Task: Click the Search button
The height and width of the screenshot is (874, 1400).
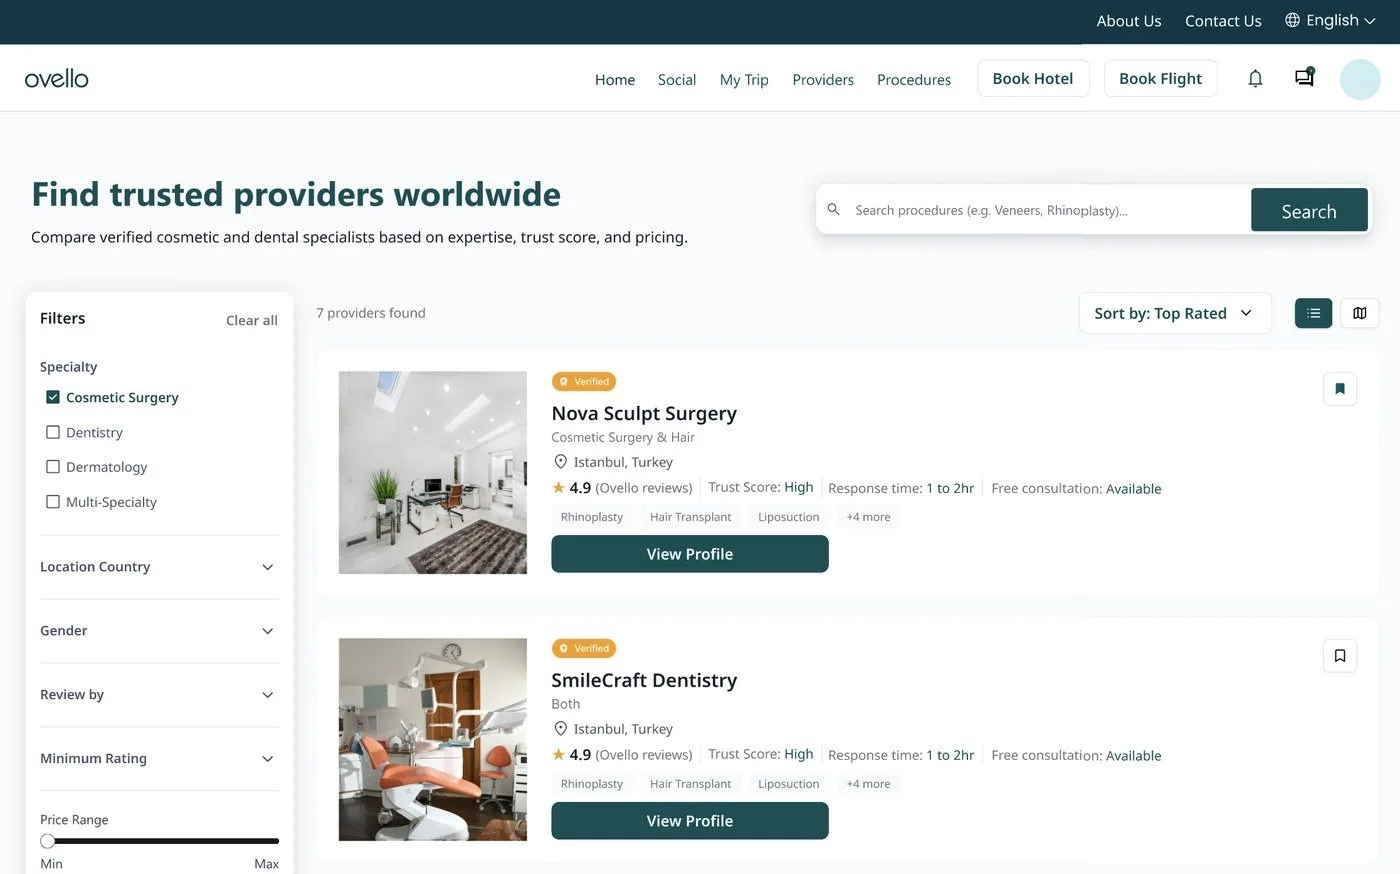Action: (x=1309, y=210)
